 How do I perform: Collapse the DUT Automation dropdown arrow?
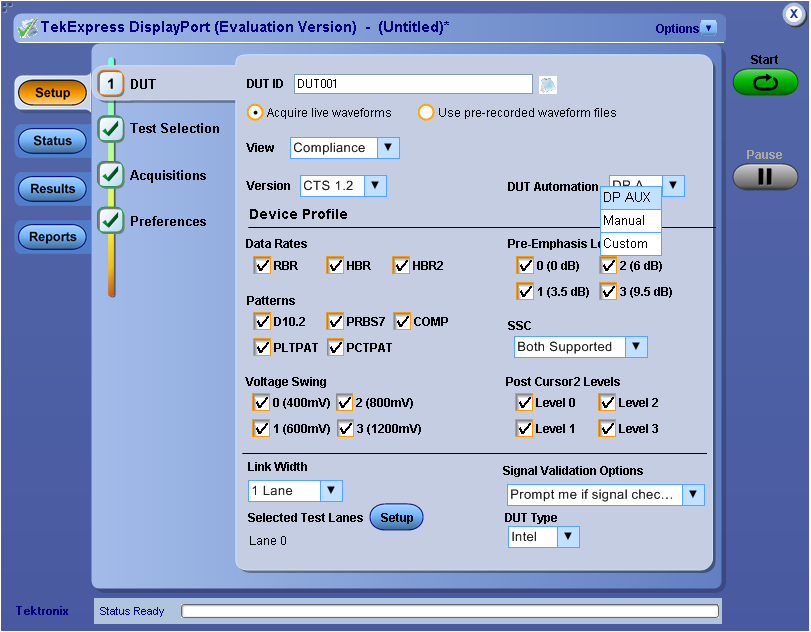673,185
